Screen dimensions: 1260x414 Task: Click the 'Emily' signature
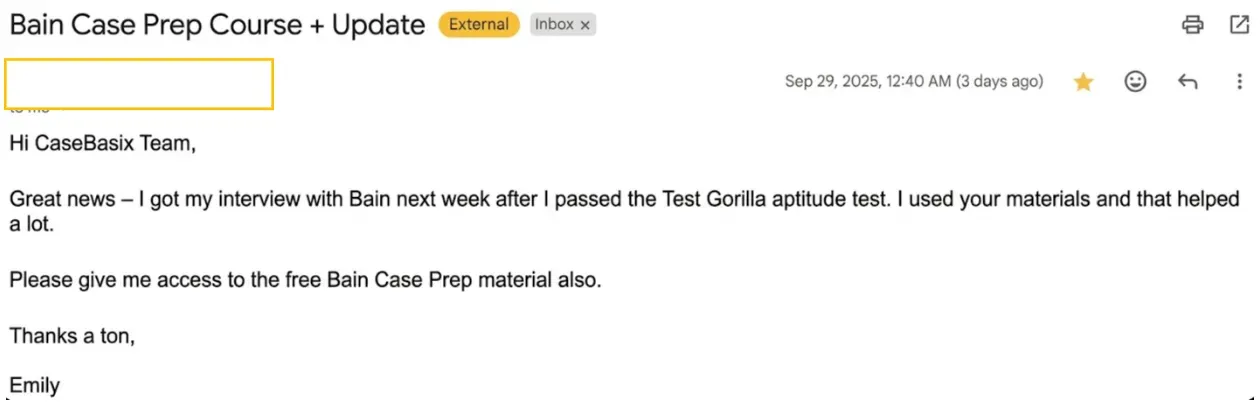[35, 385]
